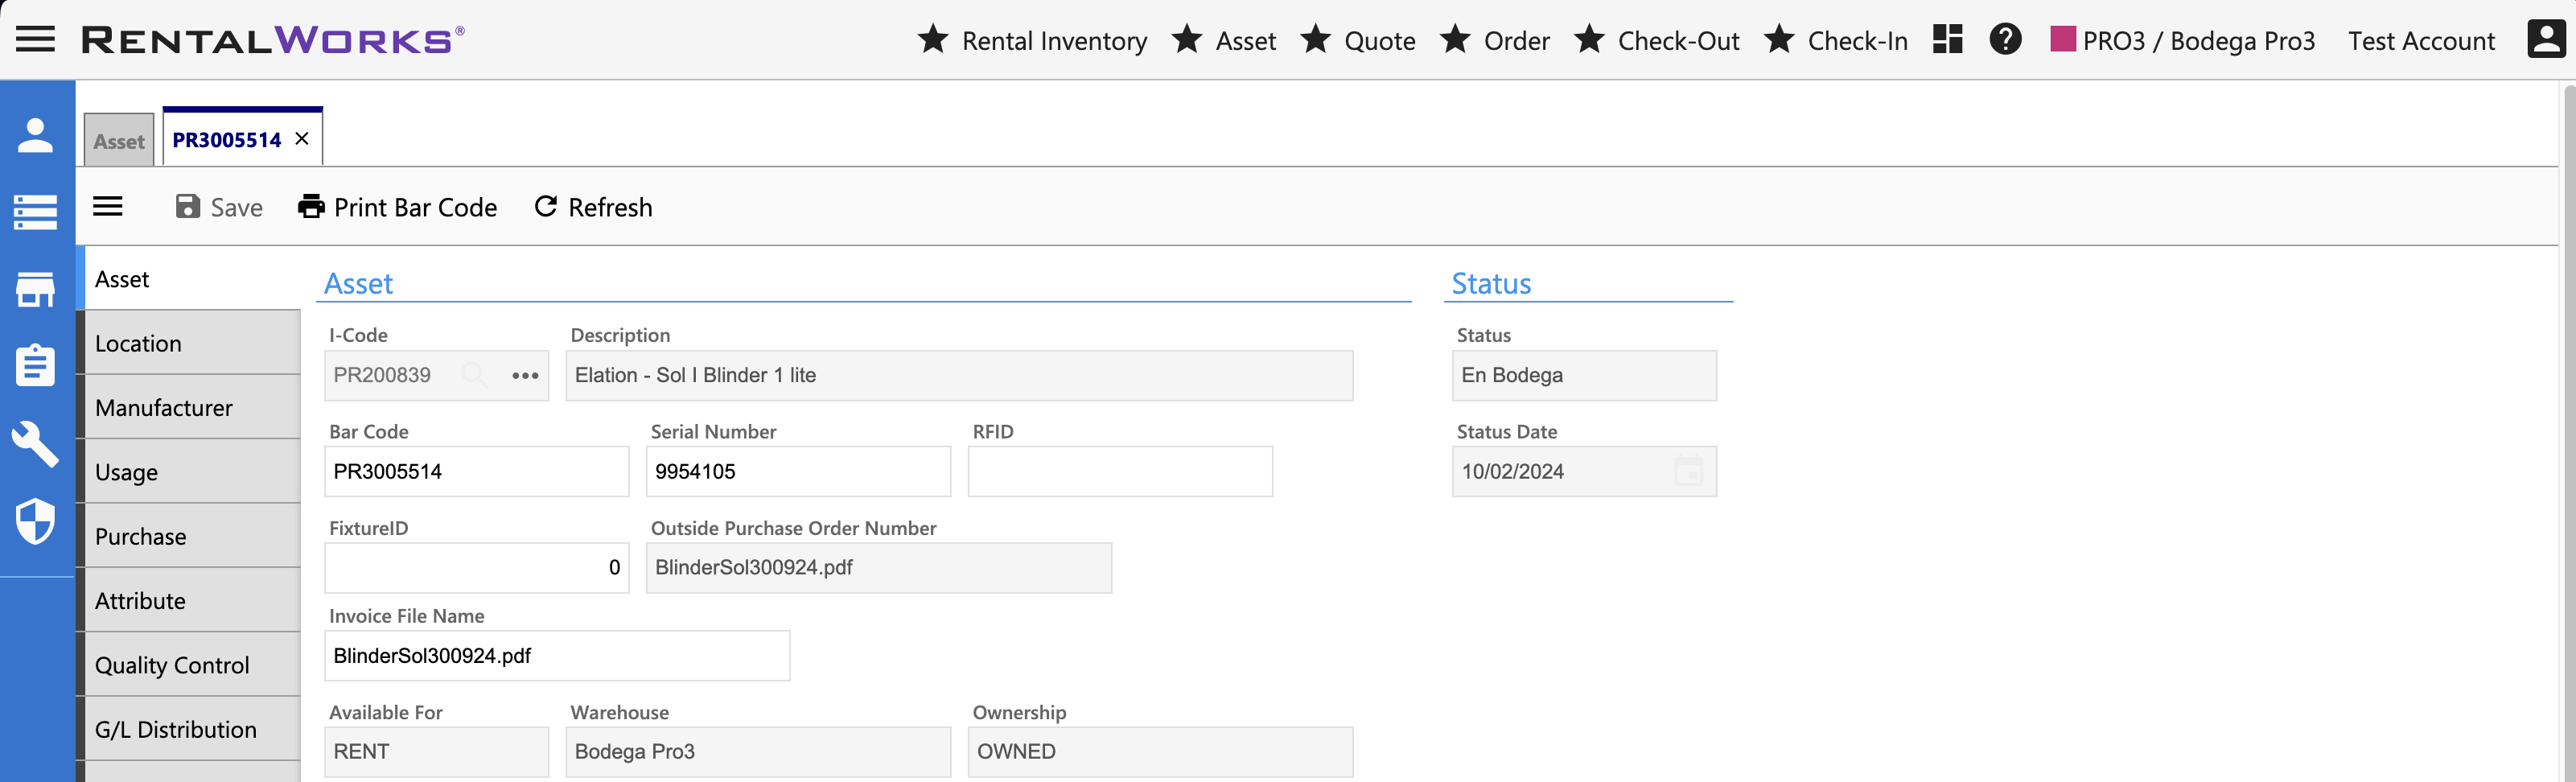Select PRO3 / Bodega Pro3 location
The image size is (2576, 782).
(x=2199, y=41)
